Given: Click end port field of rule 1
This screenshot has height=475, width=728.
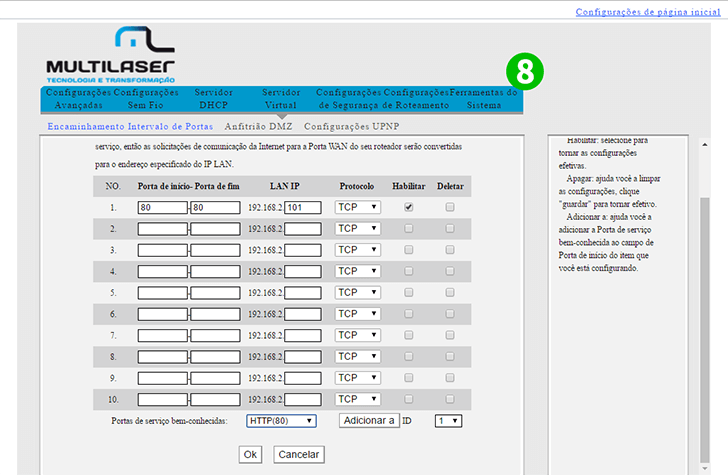Looking at the screenshot, I should [215, 208].
